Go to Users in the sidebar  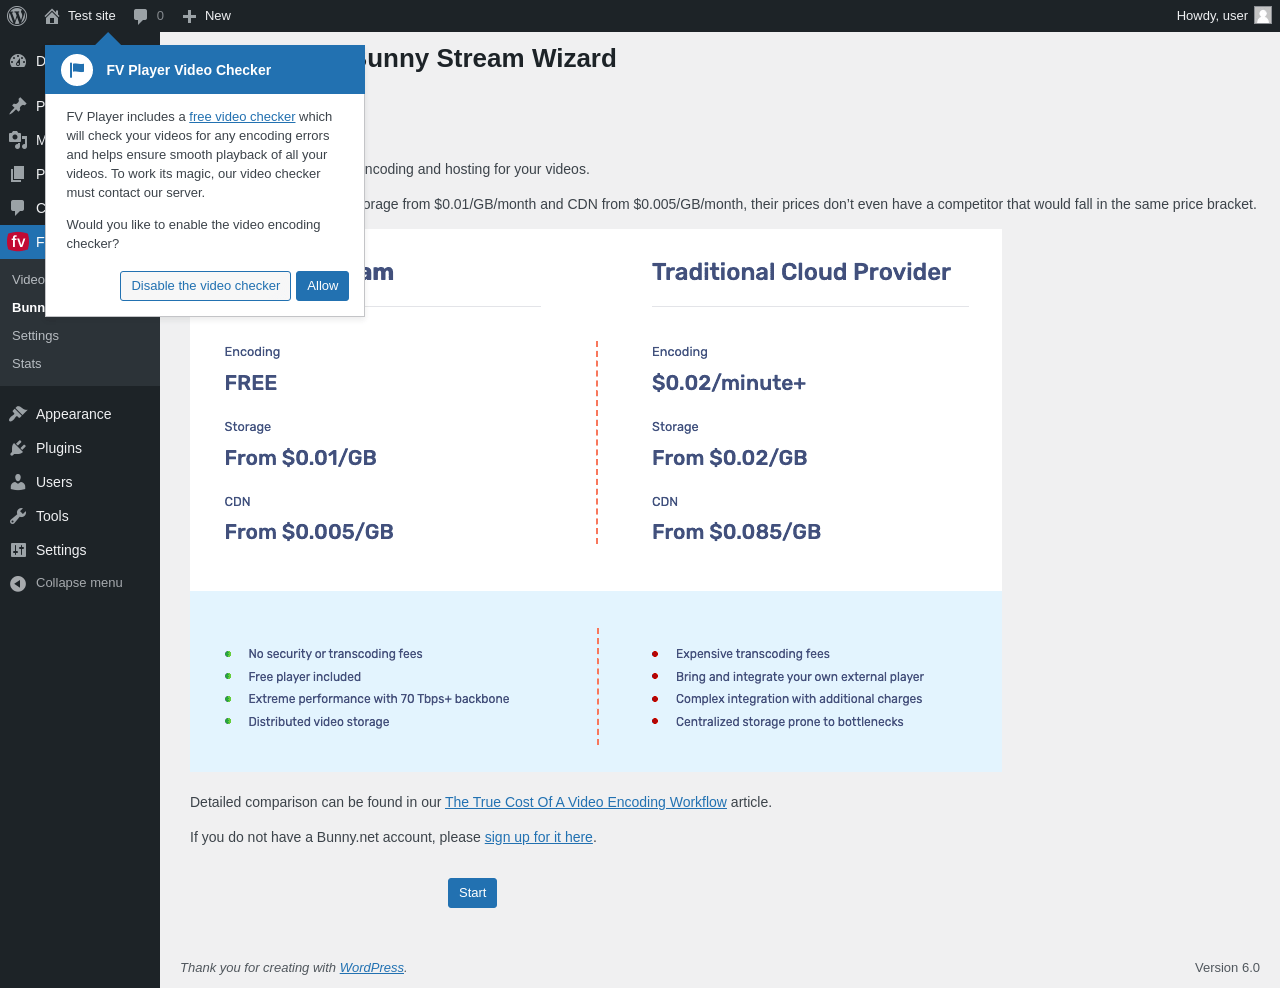click(x=80, y=482)
